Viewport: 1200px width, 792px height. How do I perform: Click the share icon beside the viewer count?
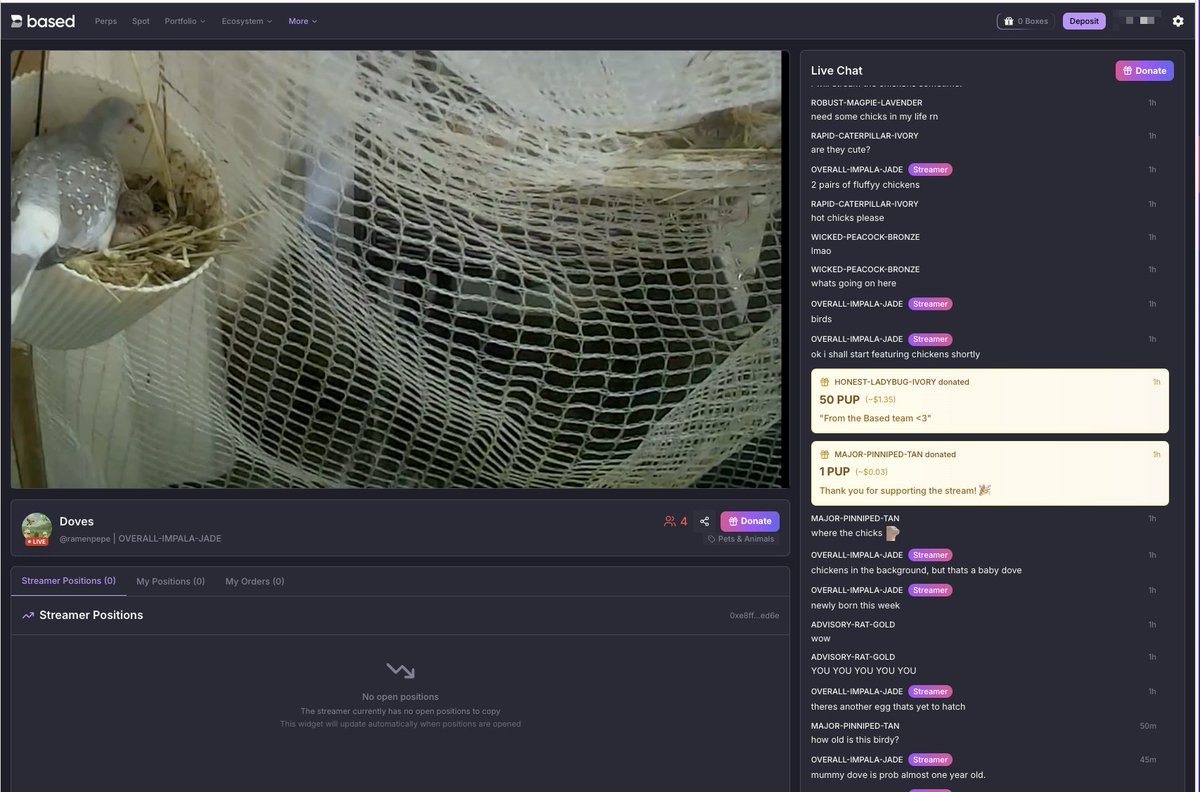click(x=704, y=521)
